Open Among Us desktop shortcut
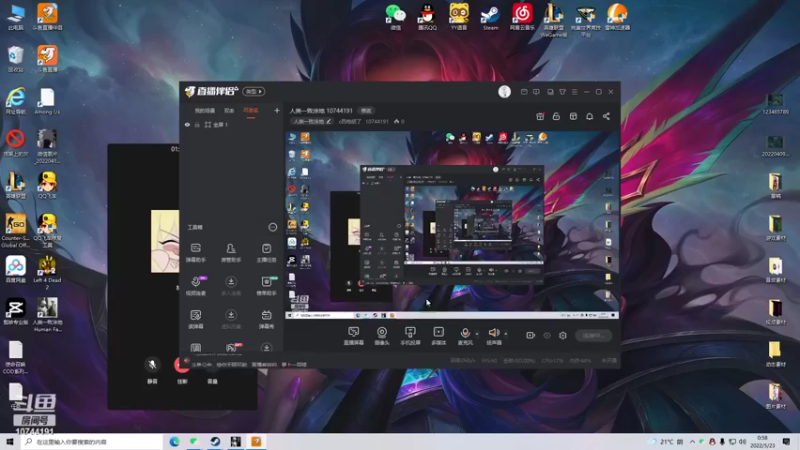 point(47,101)
